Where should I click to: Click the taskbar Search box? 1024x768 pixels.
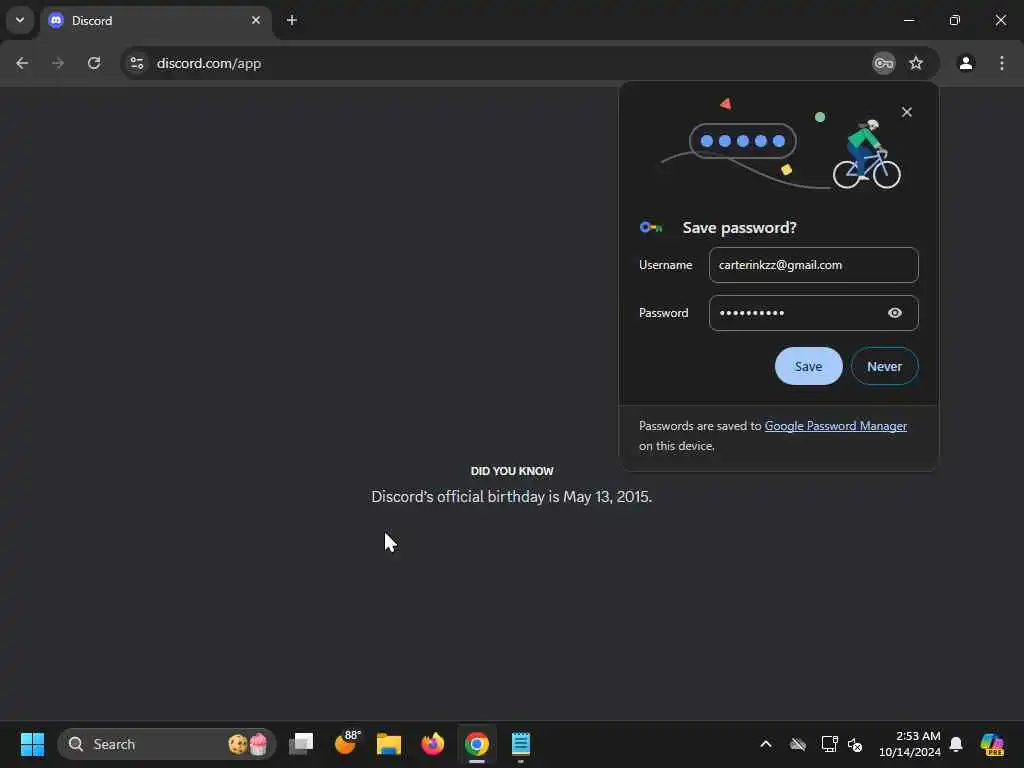167,744
